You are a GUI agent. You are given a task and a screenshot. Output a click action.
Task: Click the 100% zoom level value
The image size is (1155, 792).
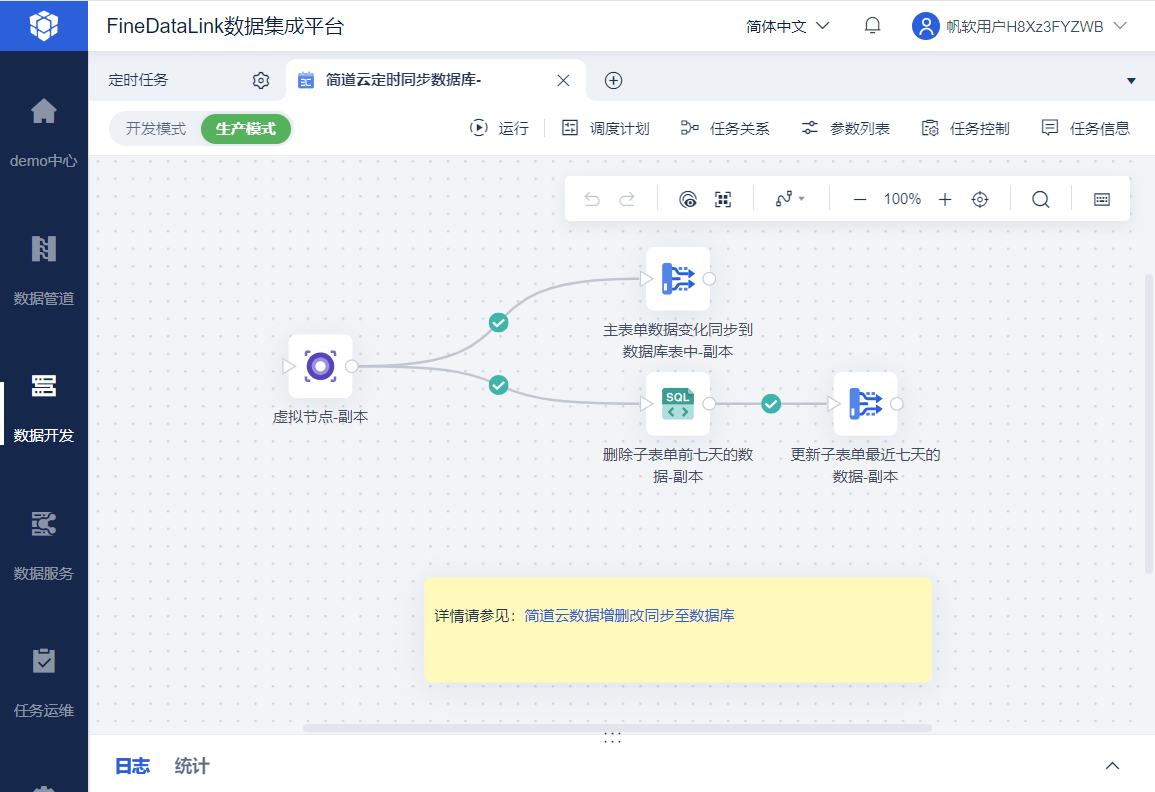pos(902,199)
